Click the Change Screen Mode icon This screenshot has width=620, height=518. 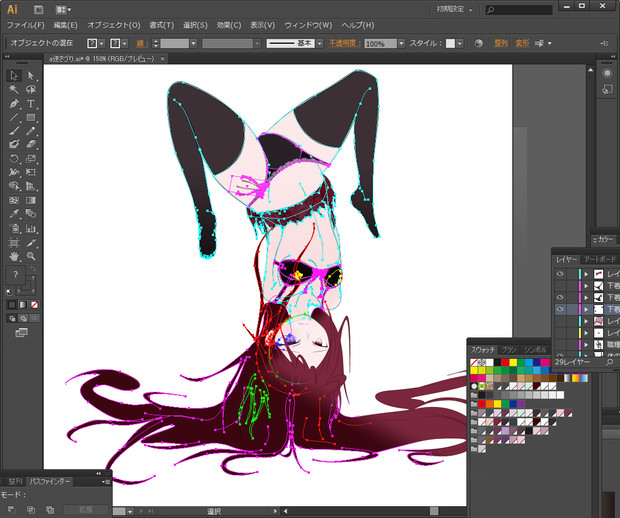pyautogui.click(x=21, y=333)
